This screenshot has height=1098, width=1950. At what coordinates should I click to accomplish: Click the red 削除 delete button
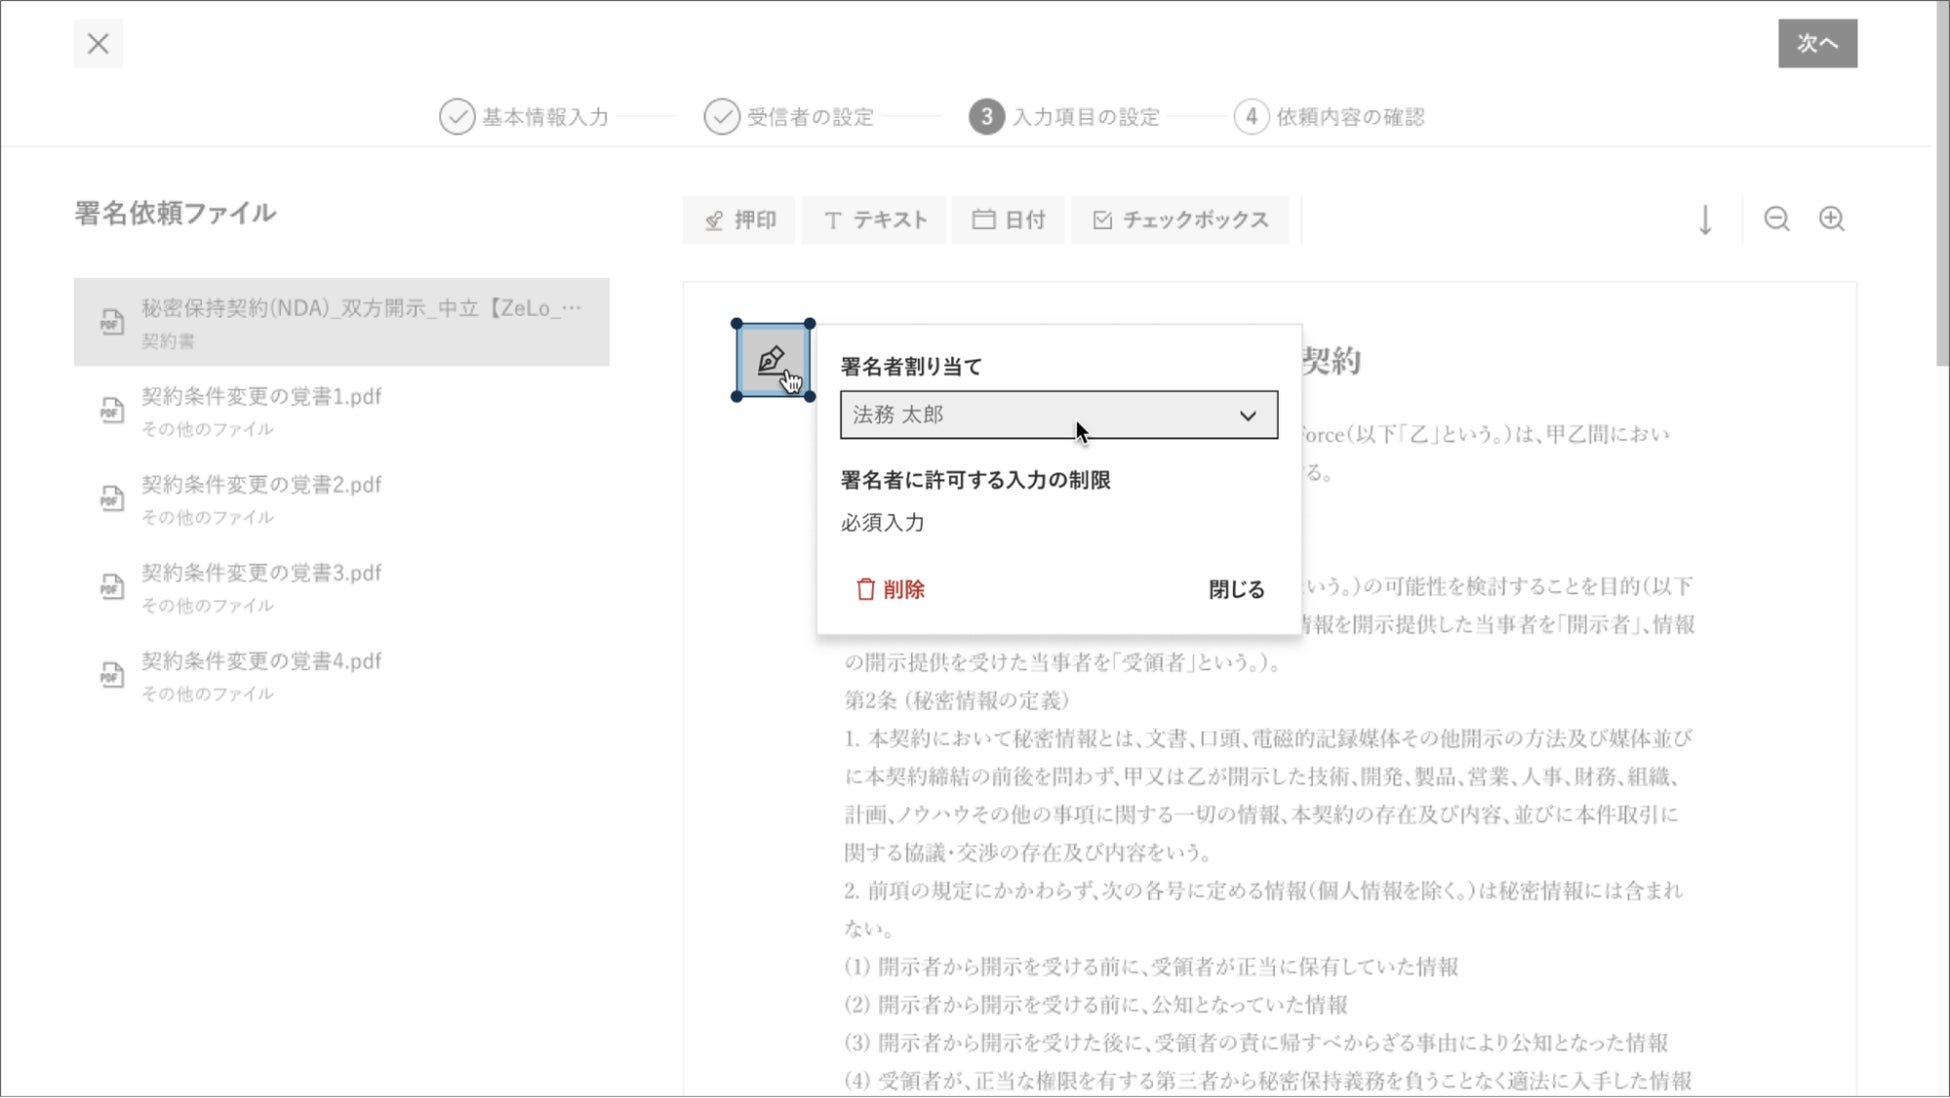(890, 590)
